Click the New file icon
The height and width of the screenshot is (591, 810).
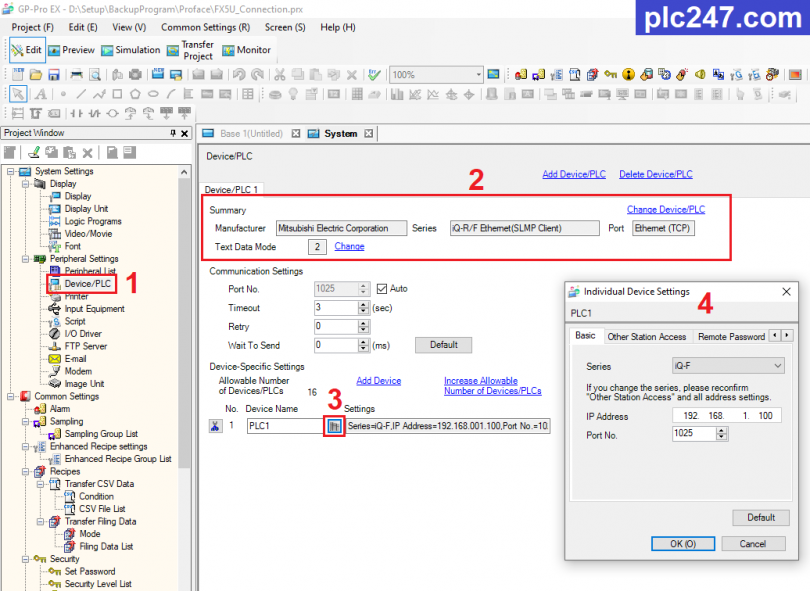18,75
